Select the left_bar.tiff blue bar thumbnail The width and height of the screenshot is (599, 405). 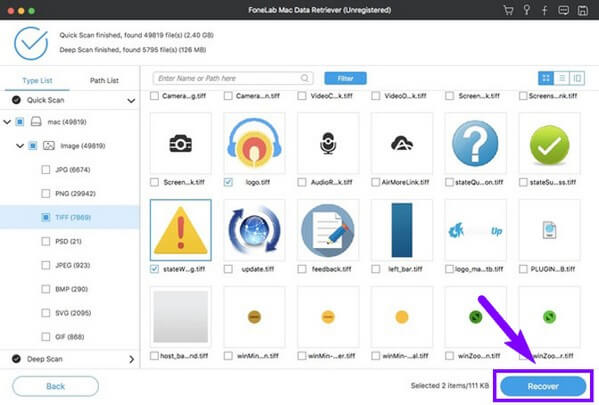(x=402, y=230)
